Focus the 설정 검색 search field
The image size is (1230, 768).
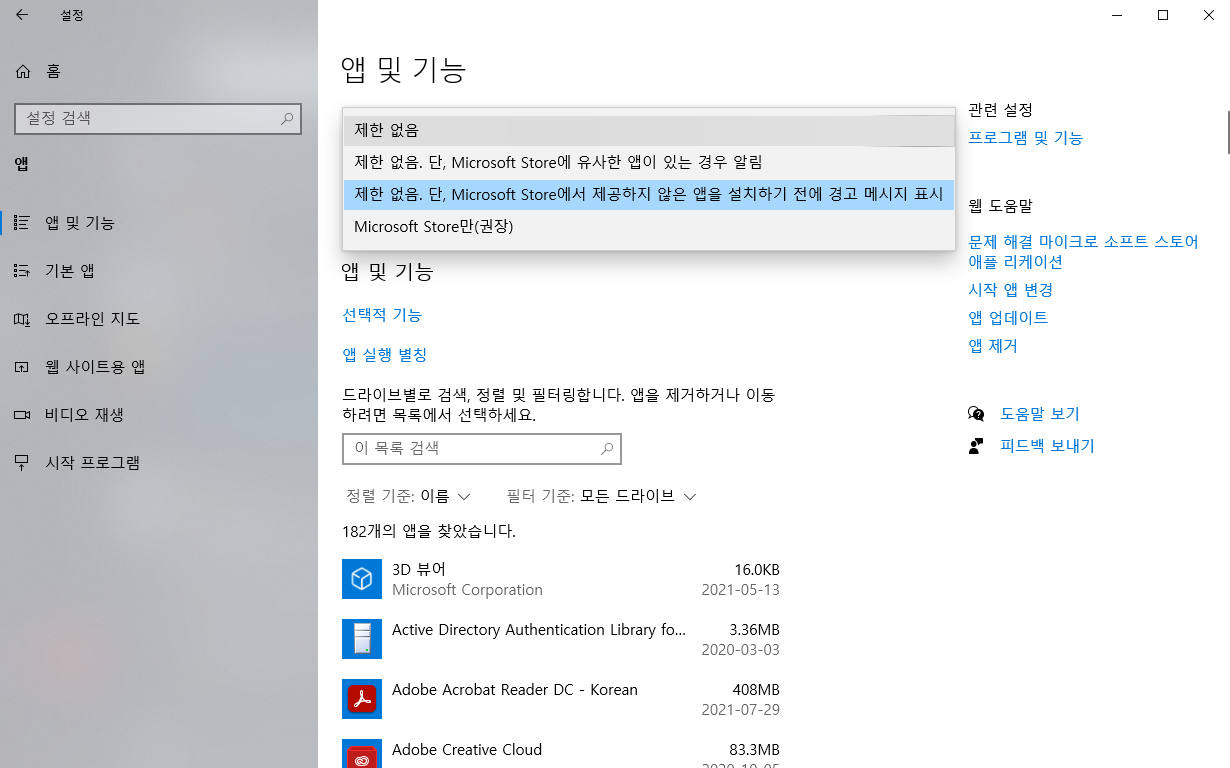158,118
